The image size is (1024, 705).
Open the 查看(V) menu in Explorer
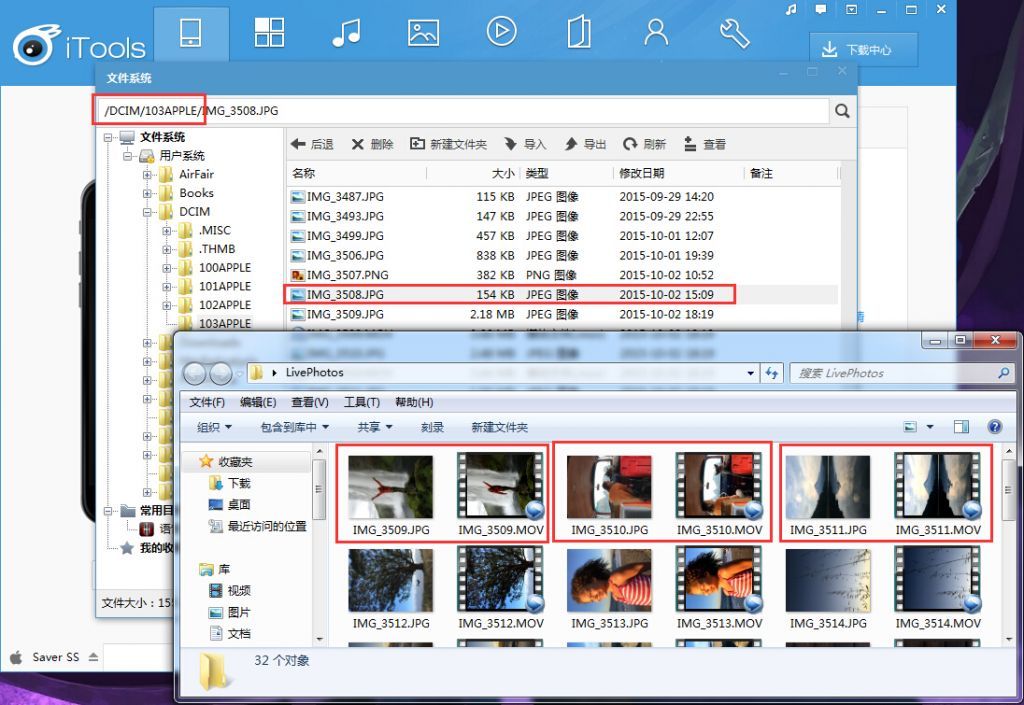click(x=310, y=402)
